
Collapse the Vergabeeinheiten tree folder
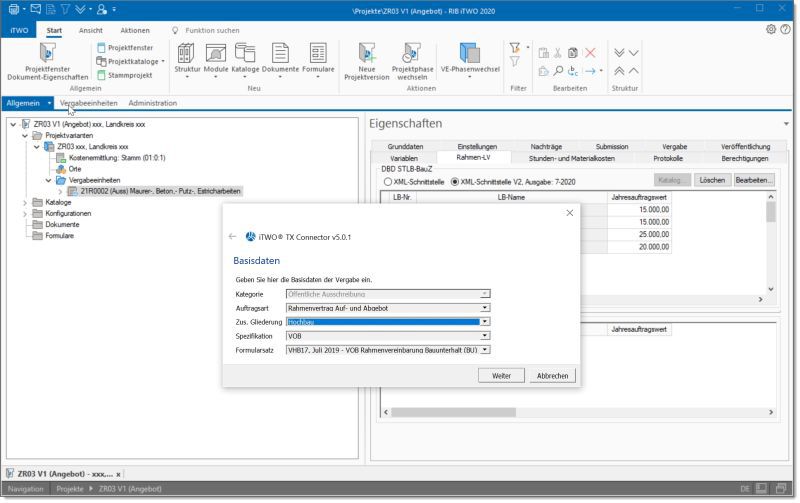pos(48,180)
